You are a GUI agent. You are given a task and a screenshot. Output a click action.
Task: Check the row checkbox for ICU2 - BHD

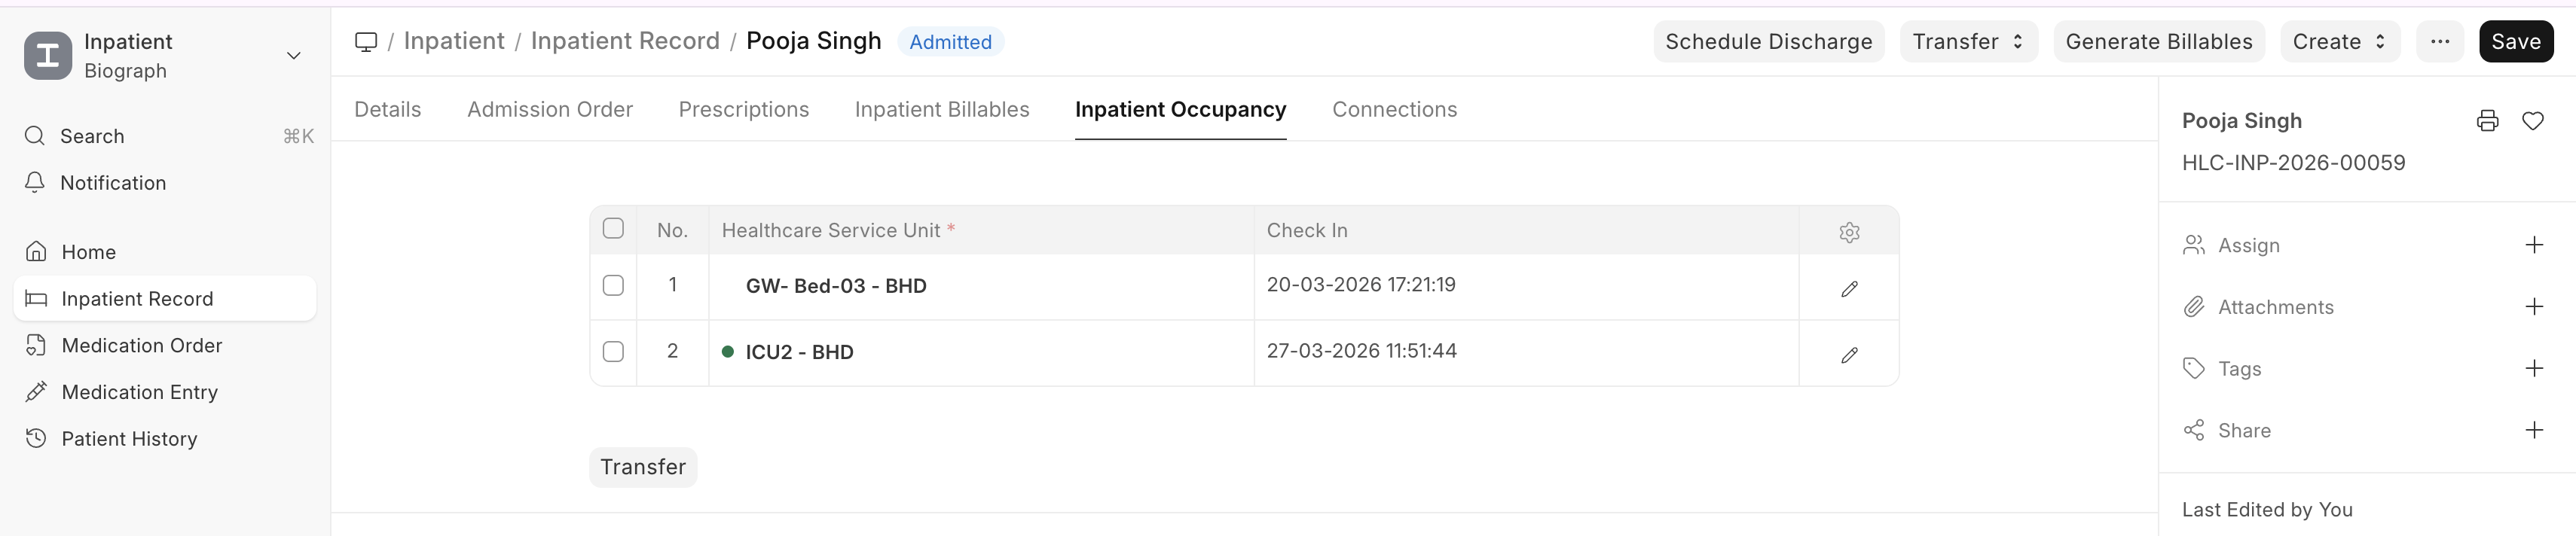[x=613, y=352]
